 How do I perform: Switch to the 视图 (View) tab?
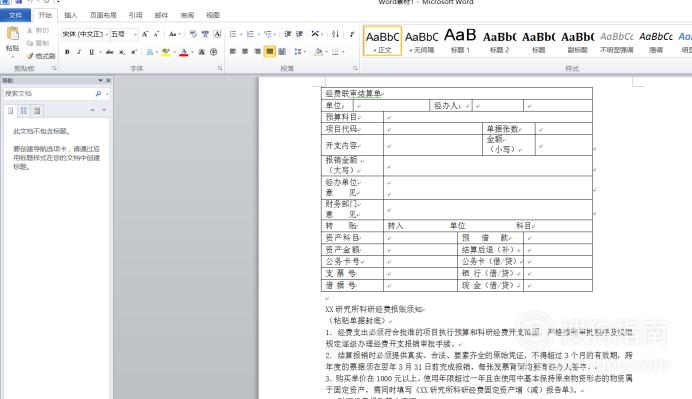pos(213,15)
